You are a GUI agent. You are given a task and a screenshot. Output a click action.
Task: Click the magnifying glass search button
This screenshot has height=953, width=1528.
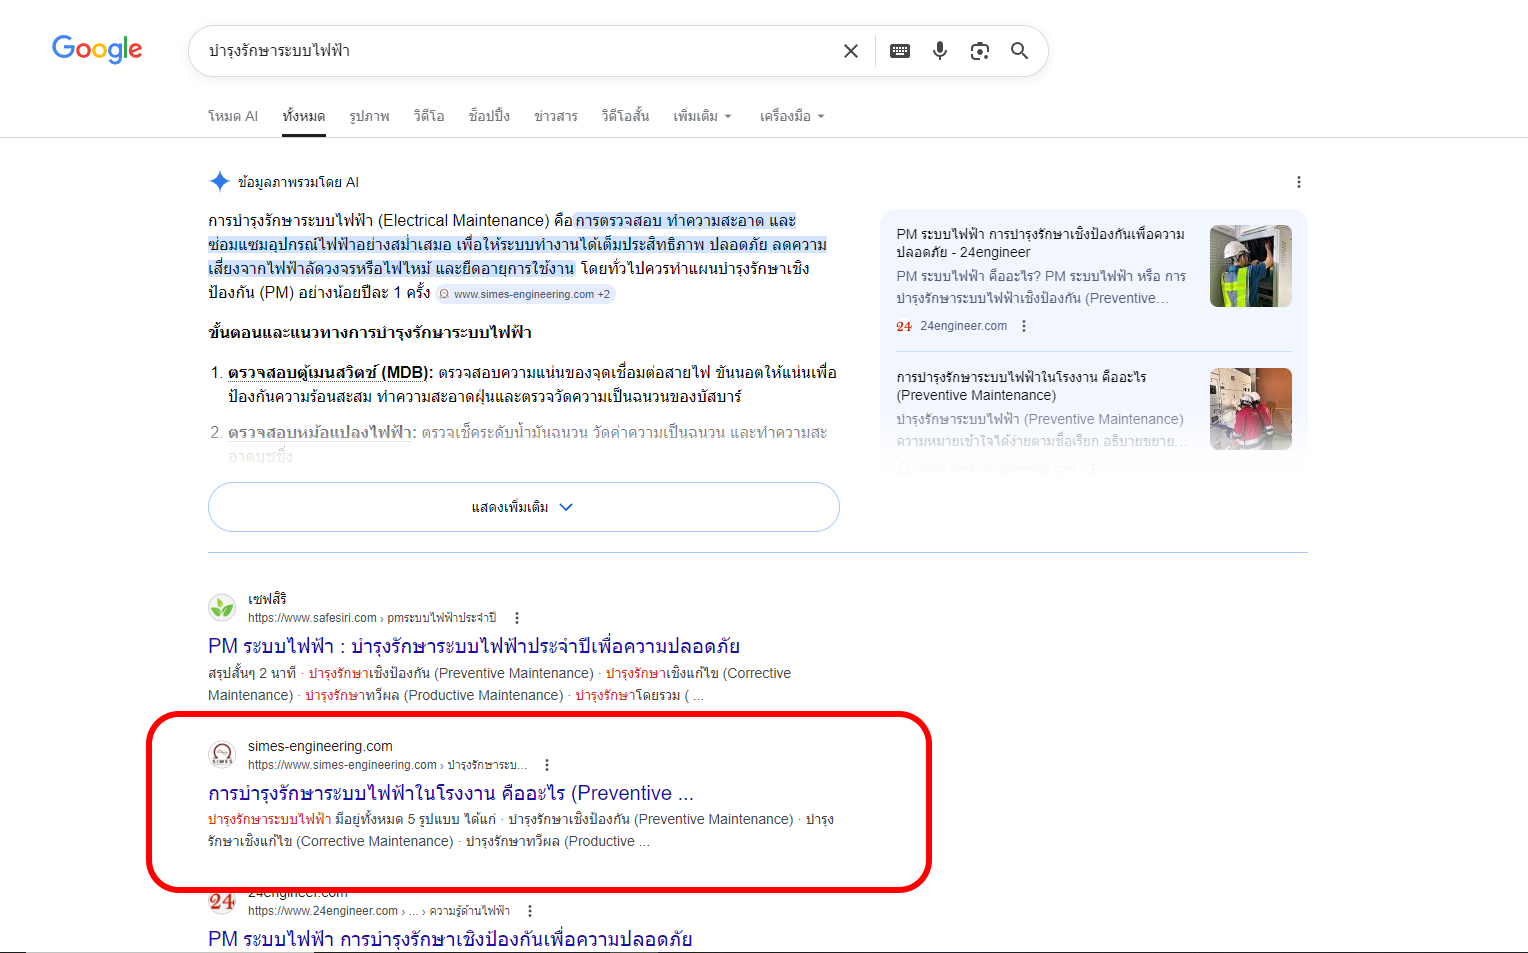(1019, 51)
